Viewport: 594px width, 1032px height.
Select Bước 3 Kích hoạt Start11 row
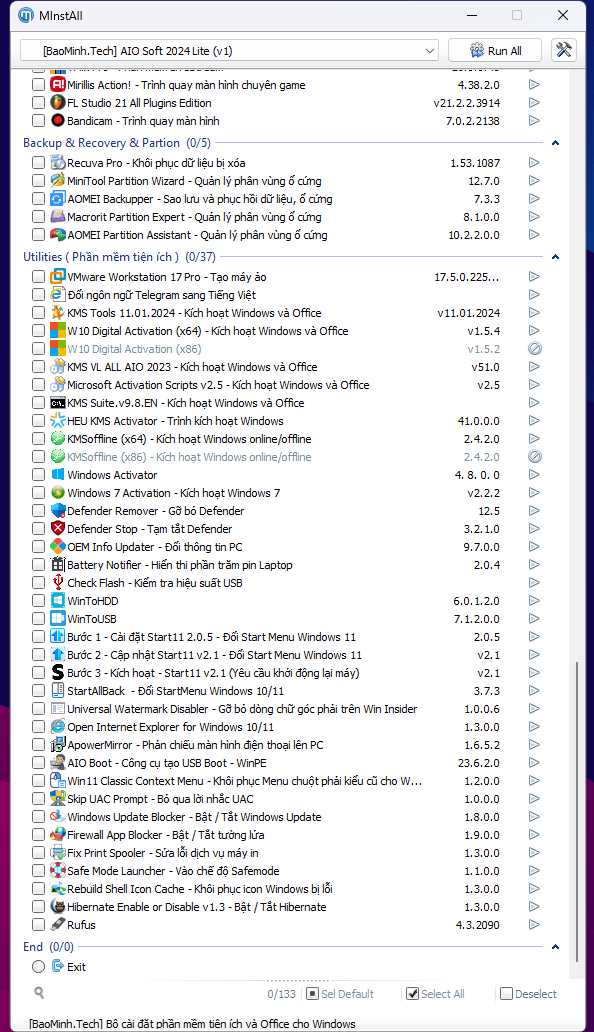tap(213, 673)
